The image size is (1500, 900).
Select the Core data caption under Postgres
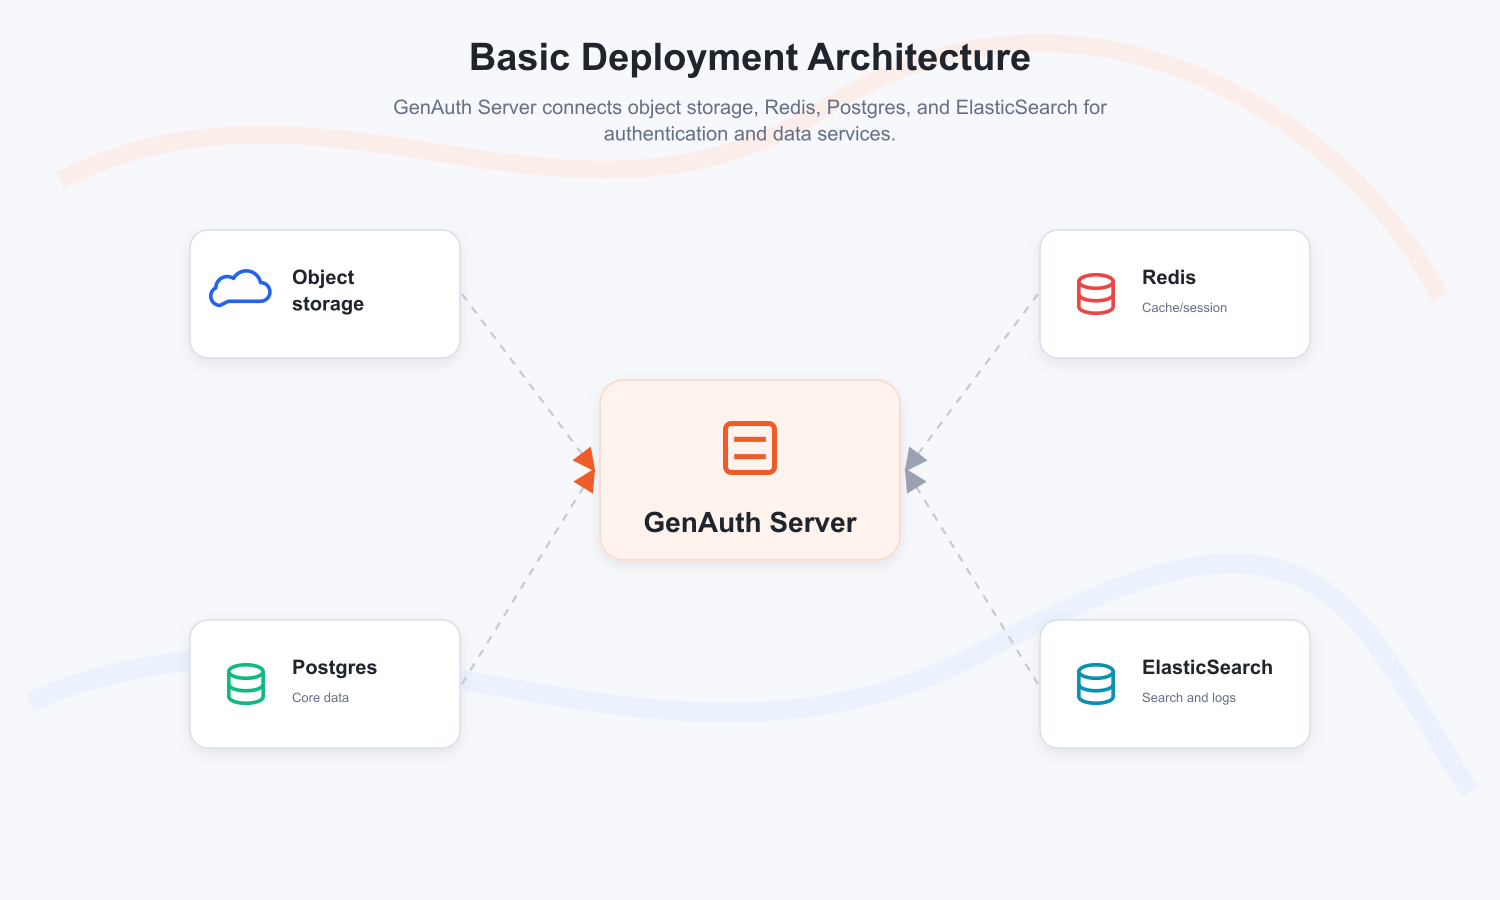[320, 698]
